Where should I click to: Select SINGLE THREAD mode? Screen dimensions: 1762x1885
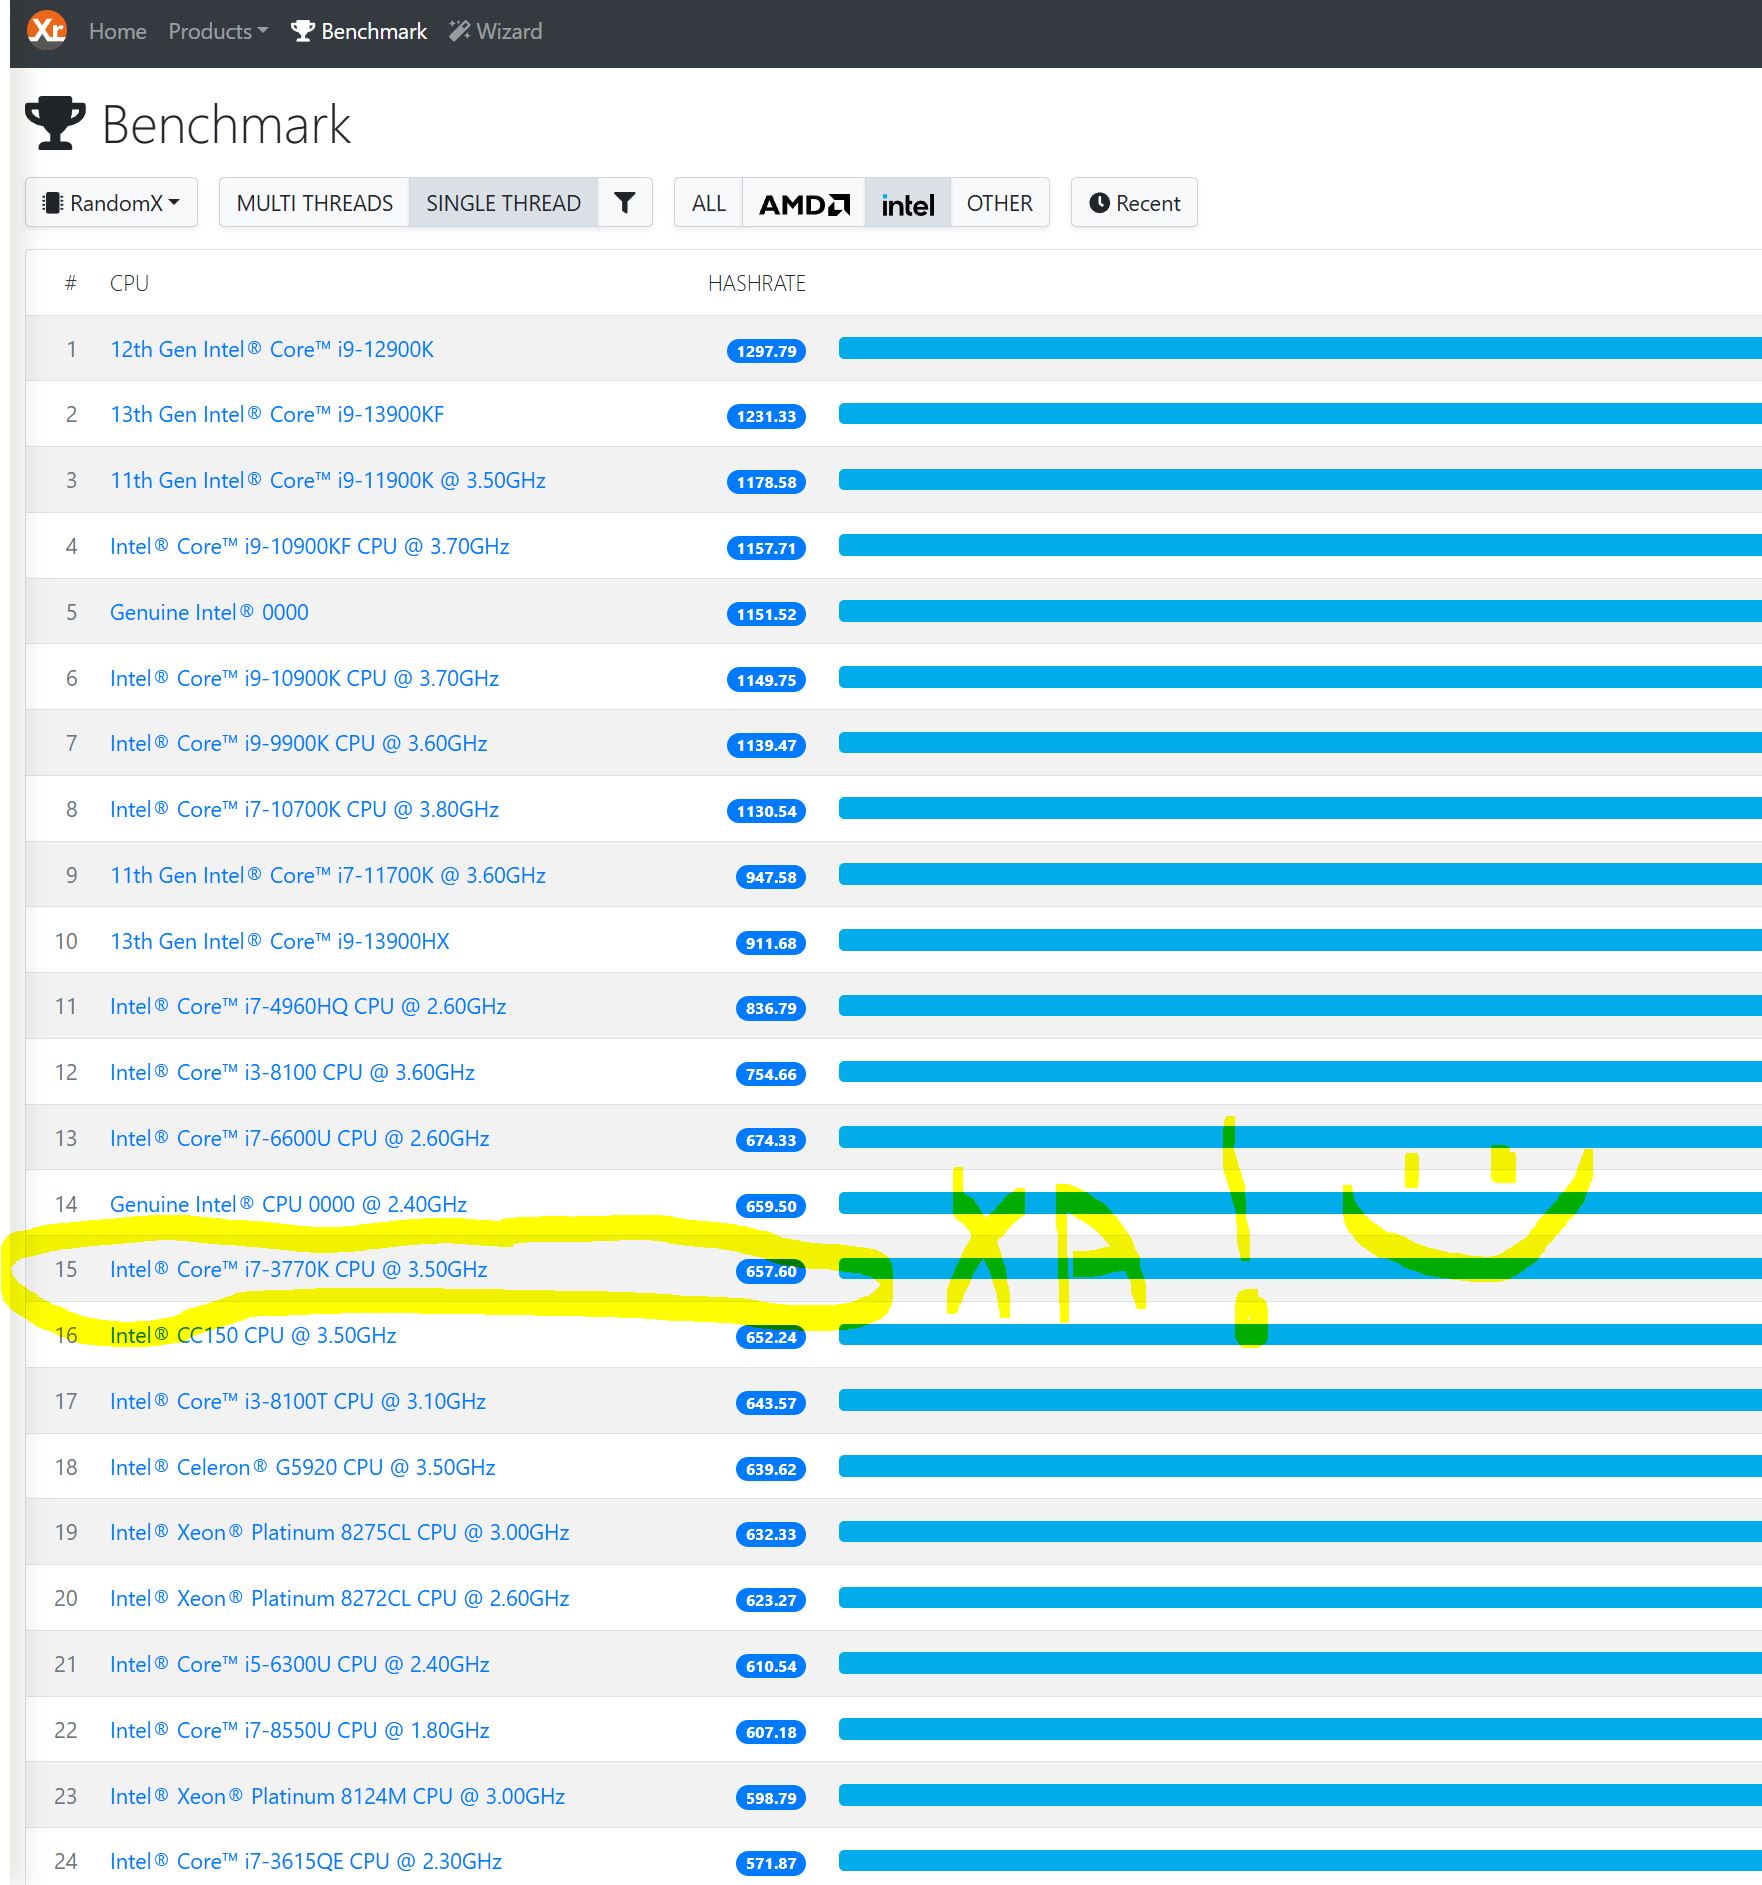coord(503,203)
